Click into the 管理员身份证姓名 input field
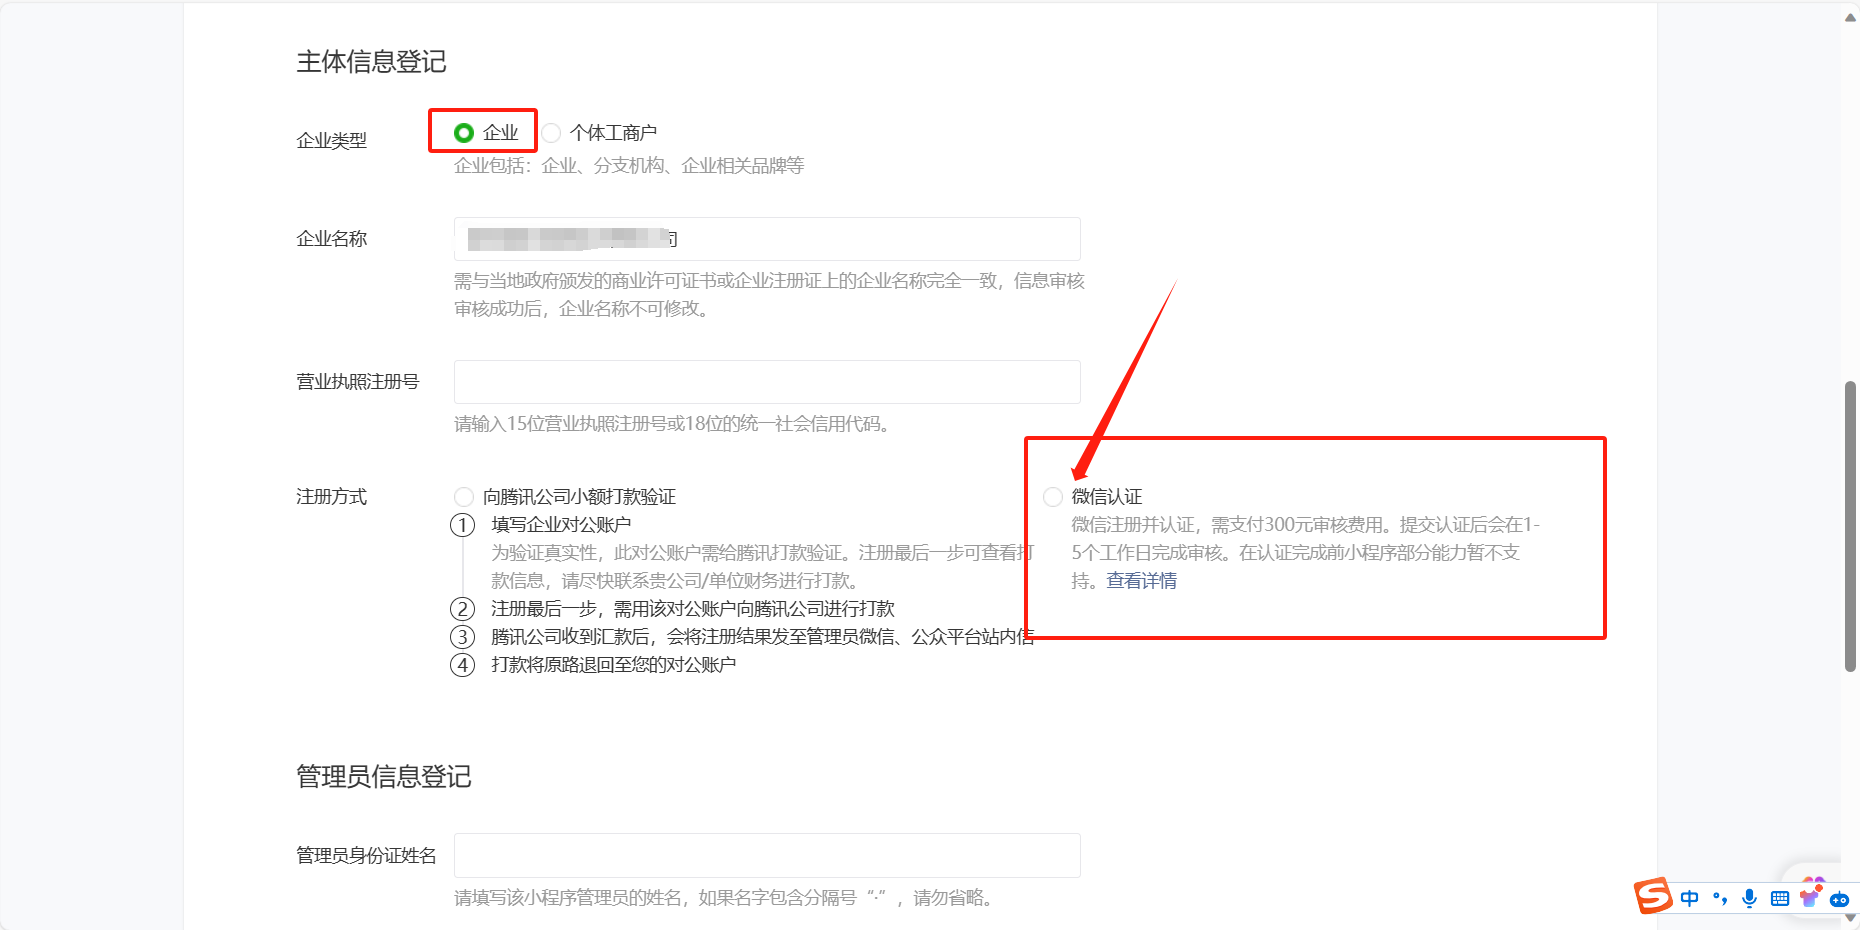 tap(767, 855)
